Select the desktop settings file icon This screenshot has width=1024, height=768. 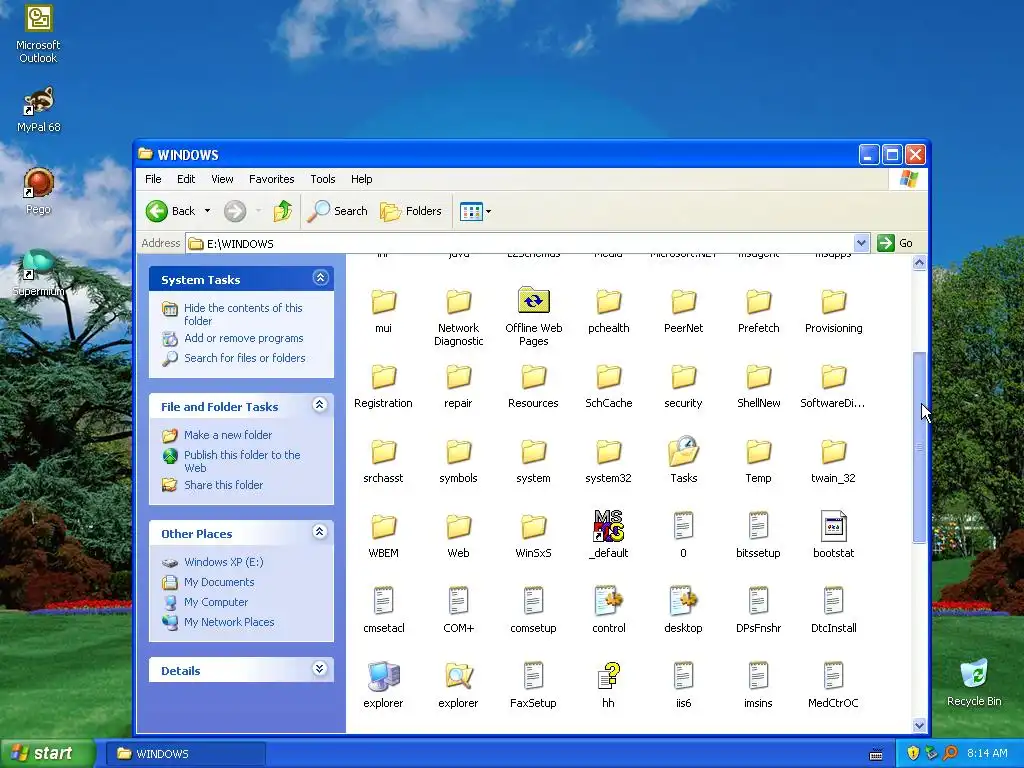pyautogui.click(x=683, y=601)
